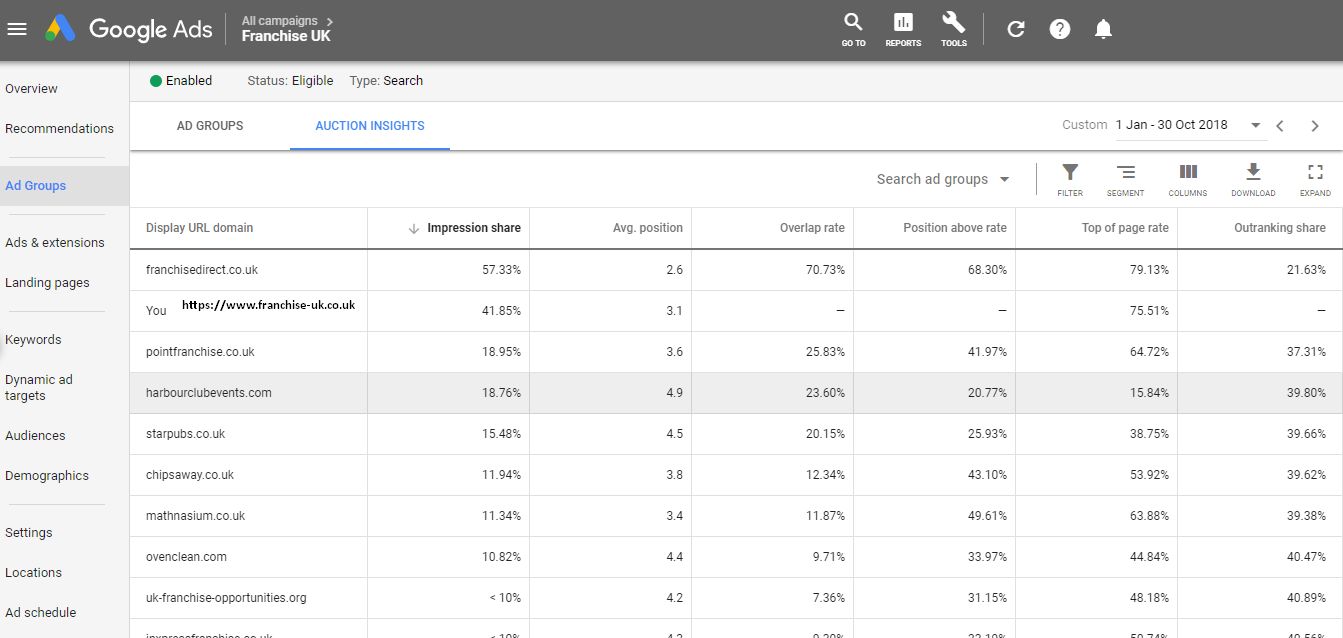Refresh the page with the reload icon
This screenshot has width=1343, height=638.
pyautogui.click(x=1016, y=29)
